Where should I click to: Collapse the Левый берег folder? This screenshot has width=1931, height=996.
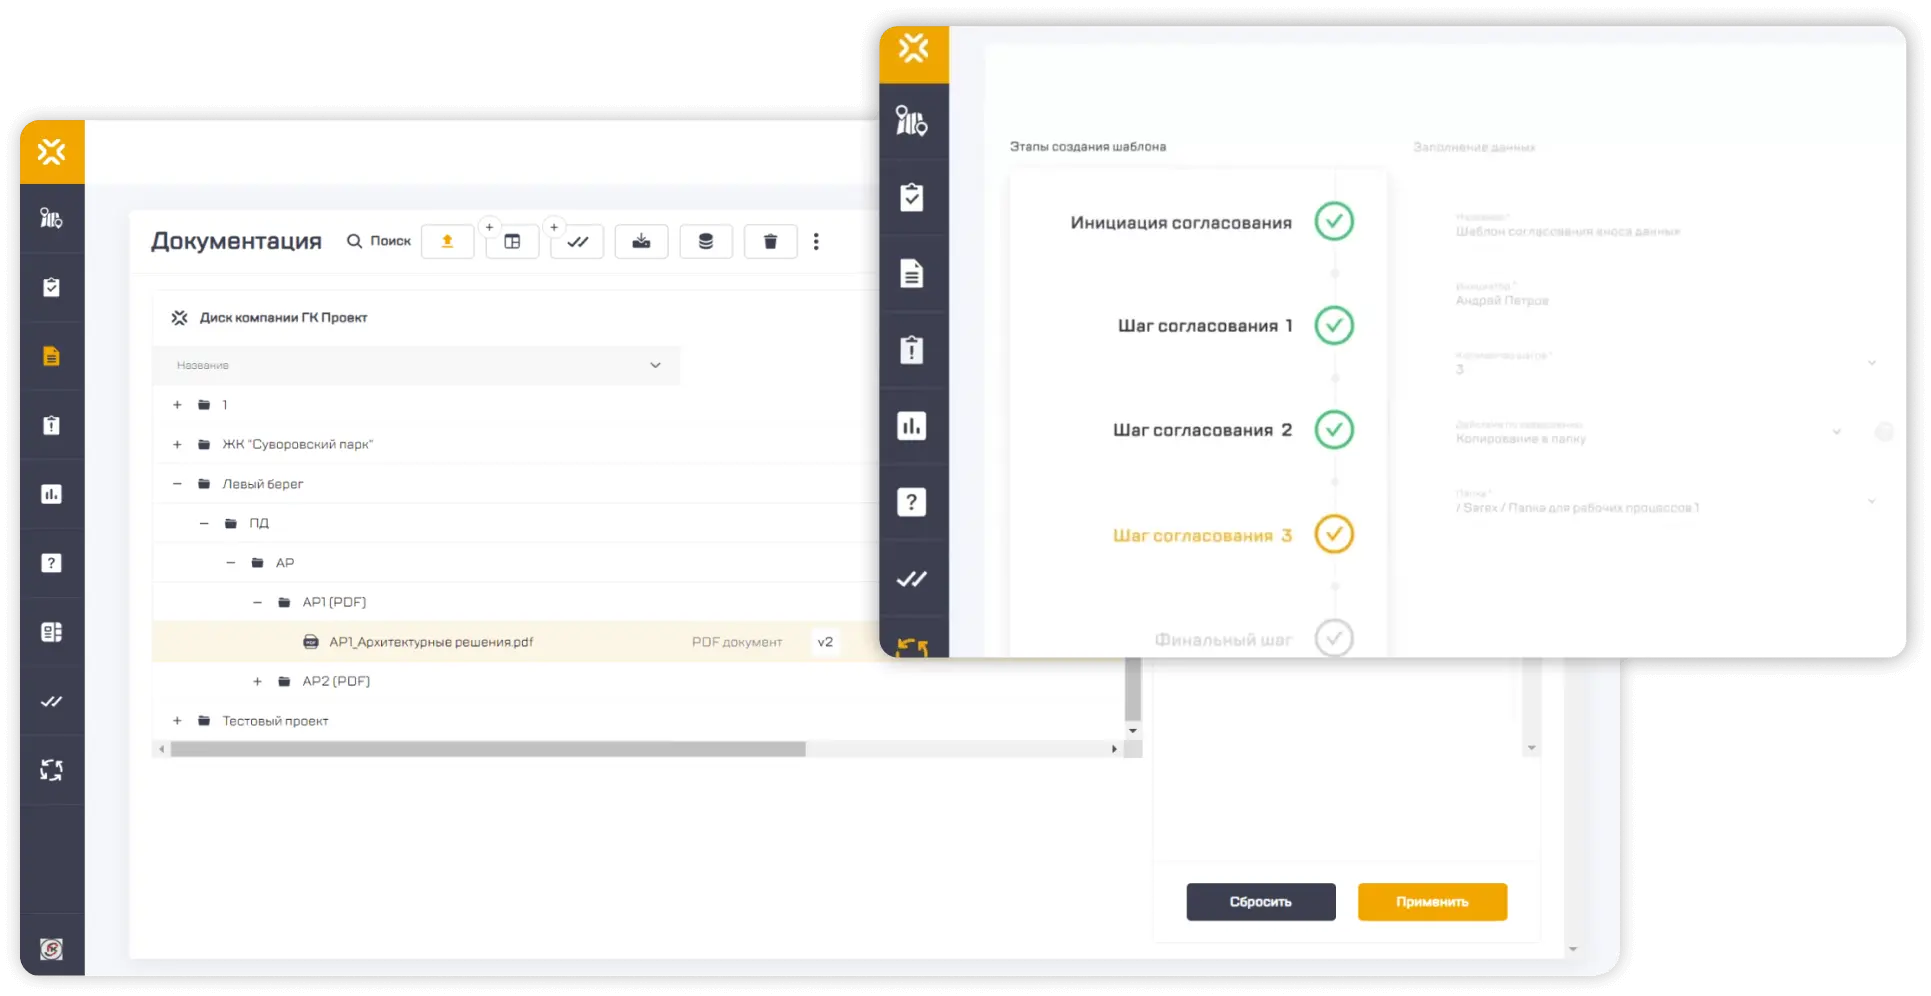pyautogui.click(x=177, y=484)
